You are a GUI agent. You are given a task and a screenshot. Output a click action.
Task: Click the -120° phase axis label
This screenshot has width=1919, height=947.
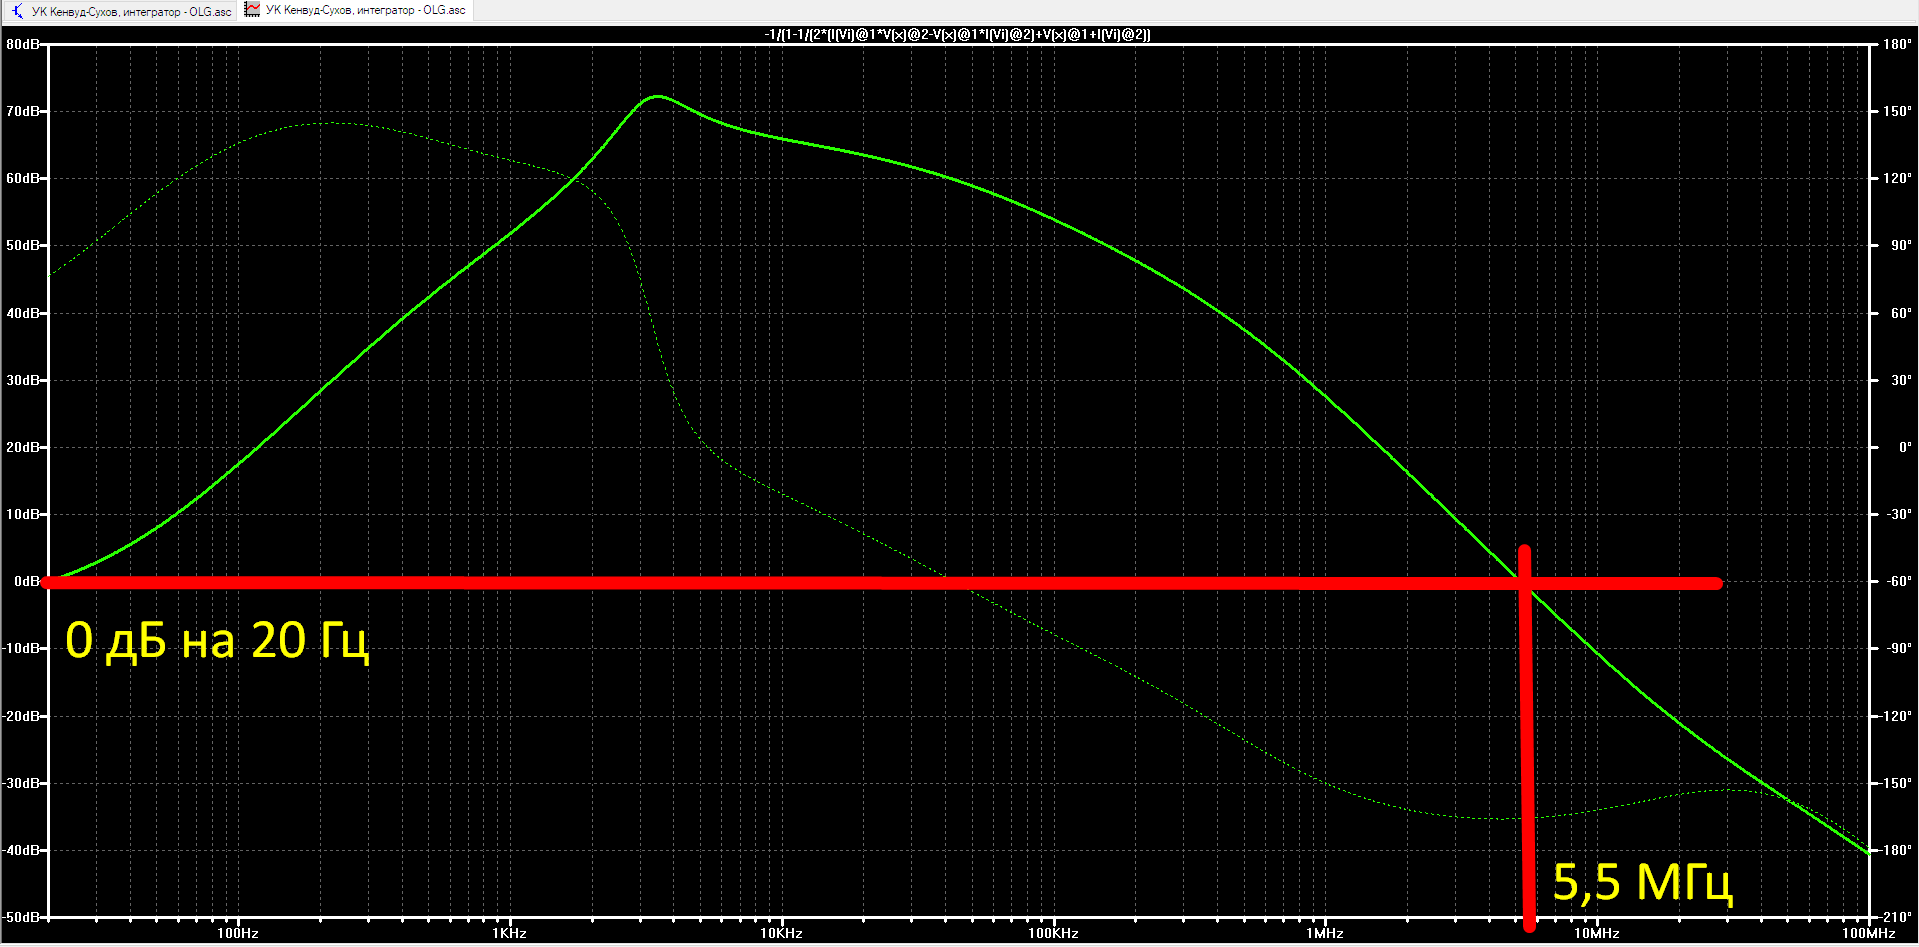[x=1896, y=716]
